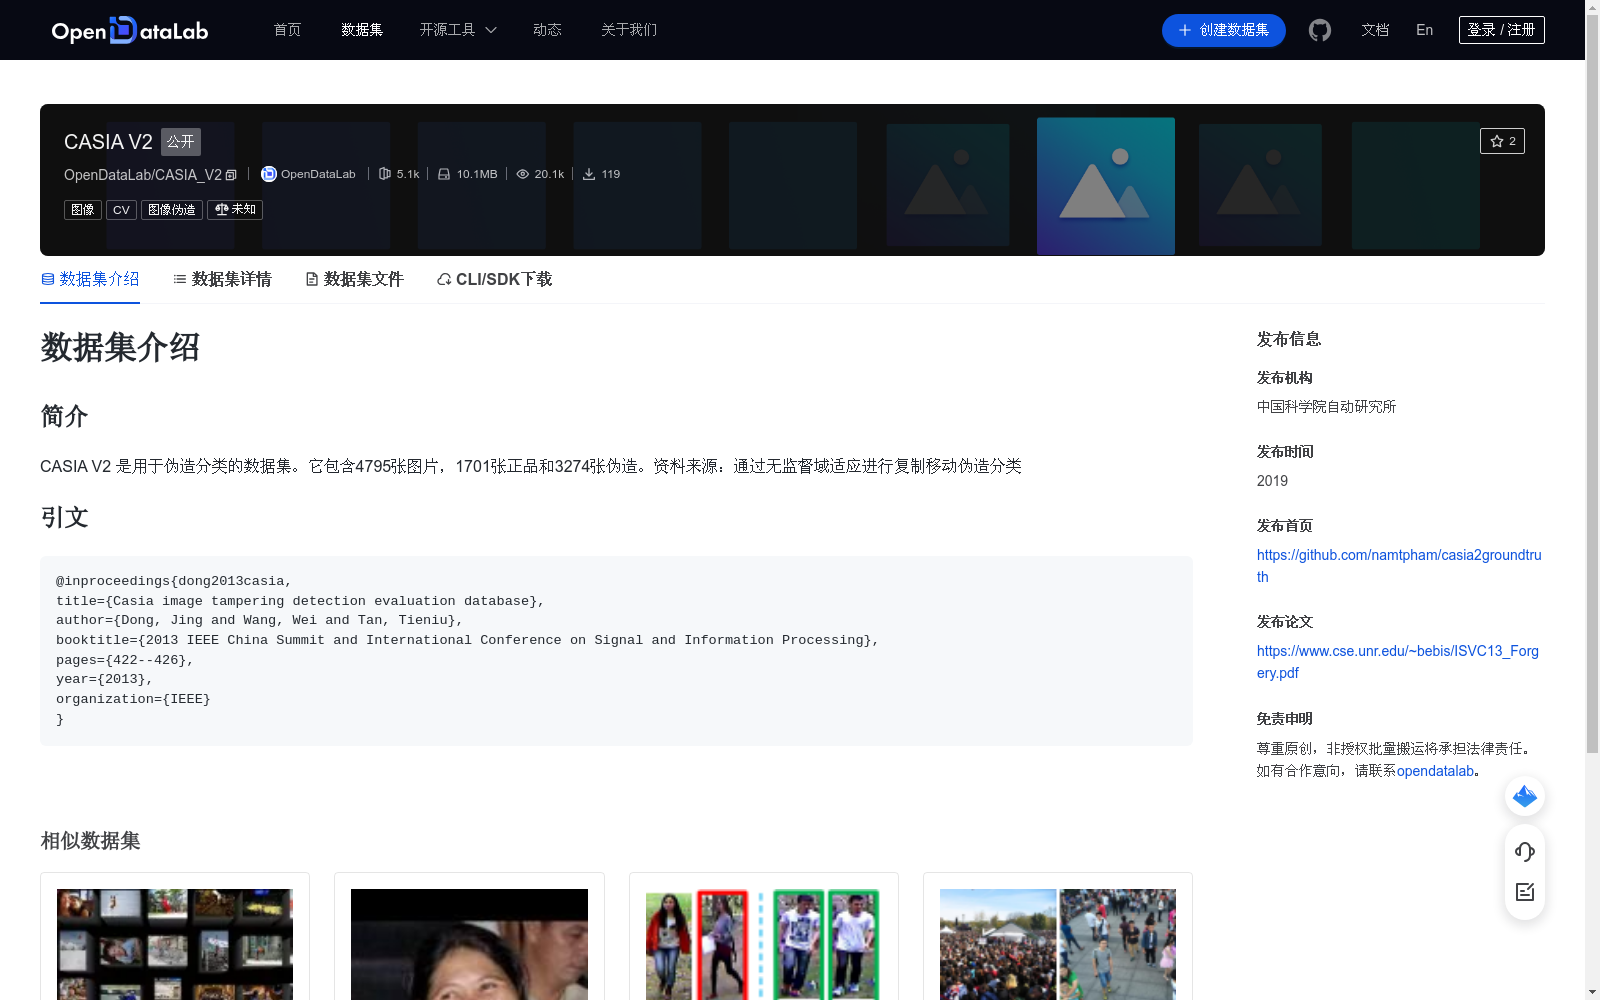Viewport: 1600px width, 1000px height.
Task: Open the blue floating assistant icon
Action: click(1525, 796)
